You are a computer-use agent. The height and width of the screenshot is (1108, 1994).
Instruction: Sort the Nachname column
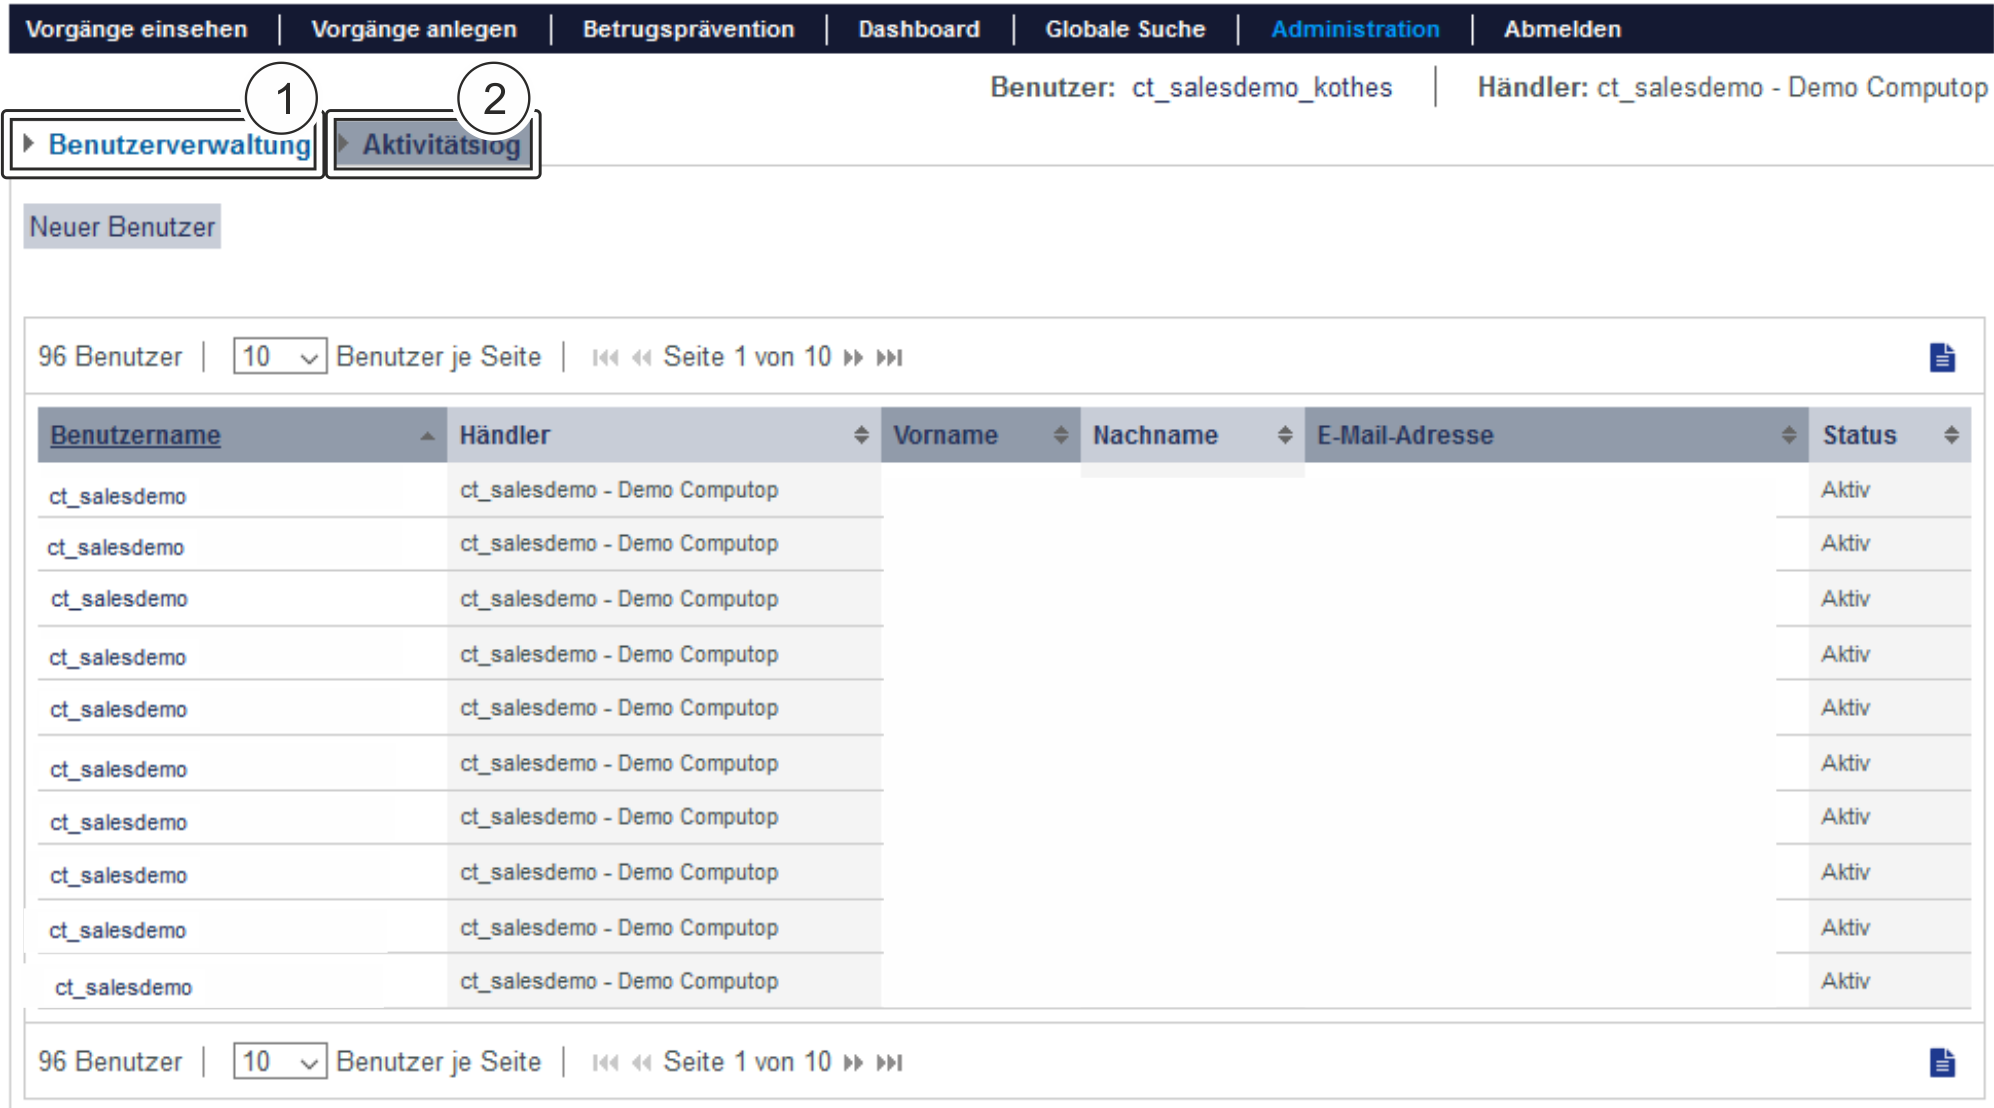pos(1285,435)
